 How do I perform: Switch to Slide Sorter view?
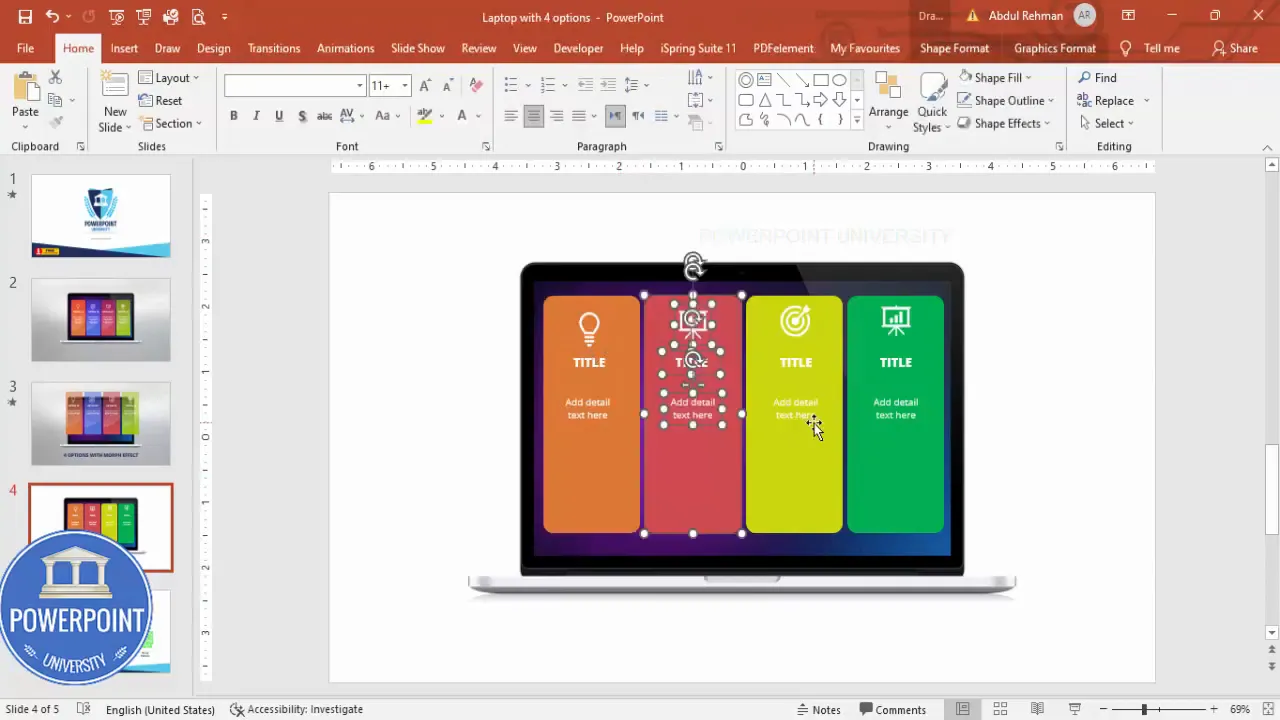(1000, 709)
